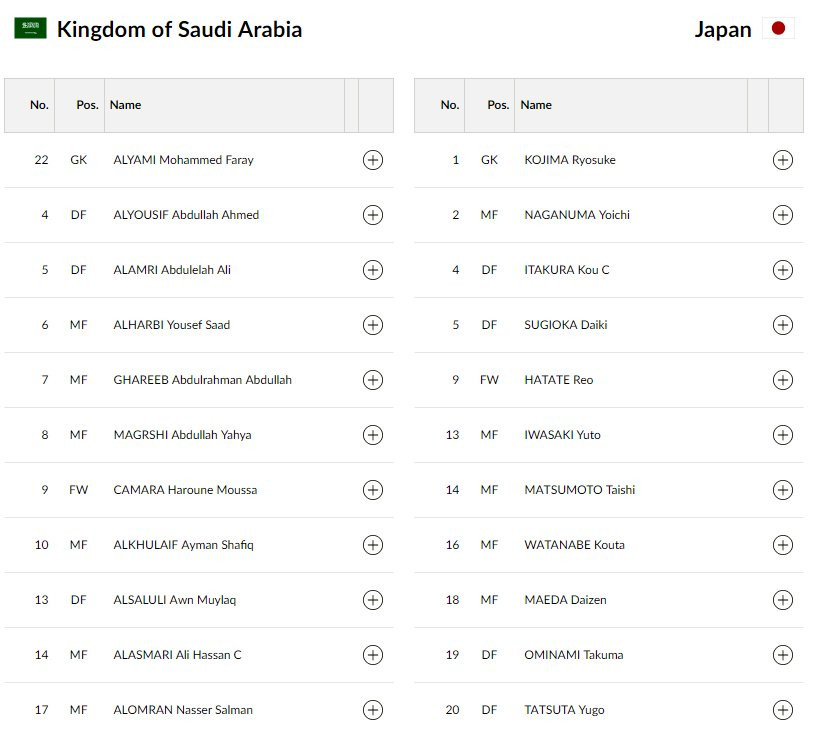Expand KOJIMA Ryosuke goalkeeper row
Image resolution: width=813 pixels, height=749 pixels.
782,160
